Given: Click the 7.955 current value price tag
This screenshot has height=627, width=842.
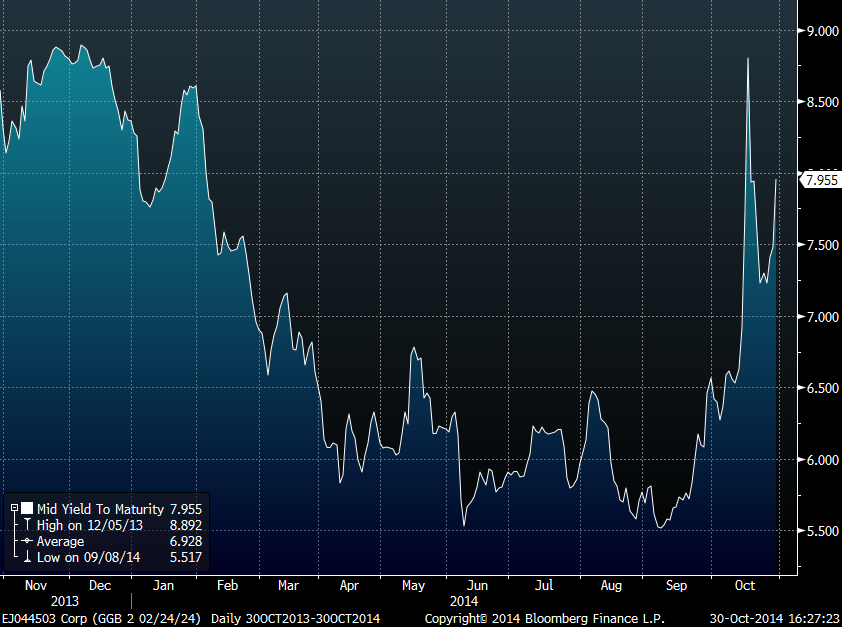Looking at the screenshot, I should pos(821,180).
